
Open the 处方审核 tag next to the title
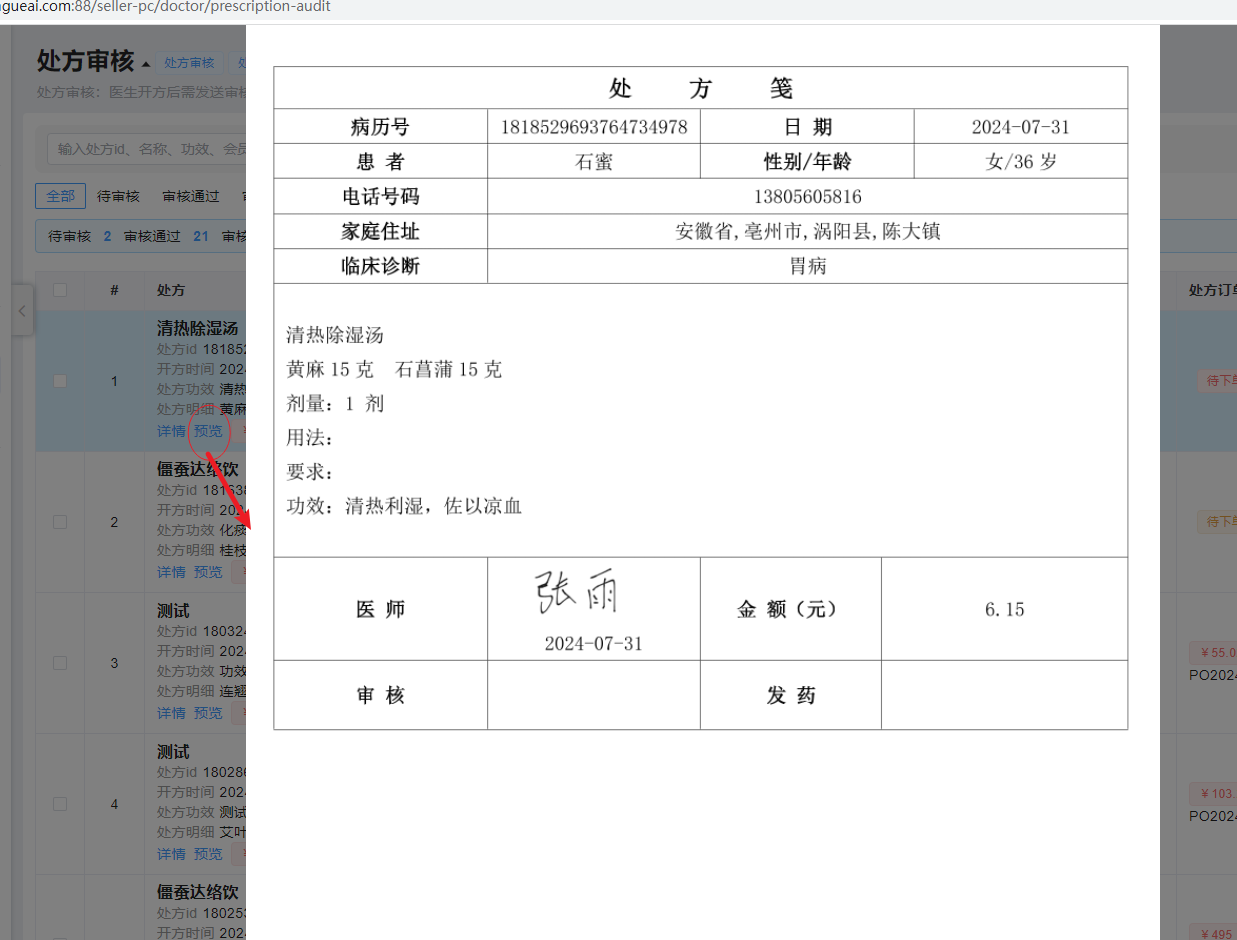(x=189, y=63)
